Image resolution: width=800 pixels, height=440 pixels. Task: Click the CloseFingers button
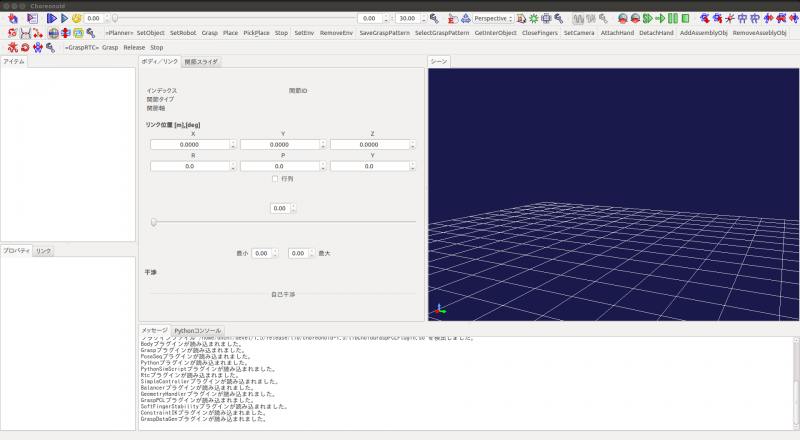coord(540,33)
